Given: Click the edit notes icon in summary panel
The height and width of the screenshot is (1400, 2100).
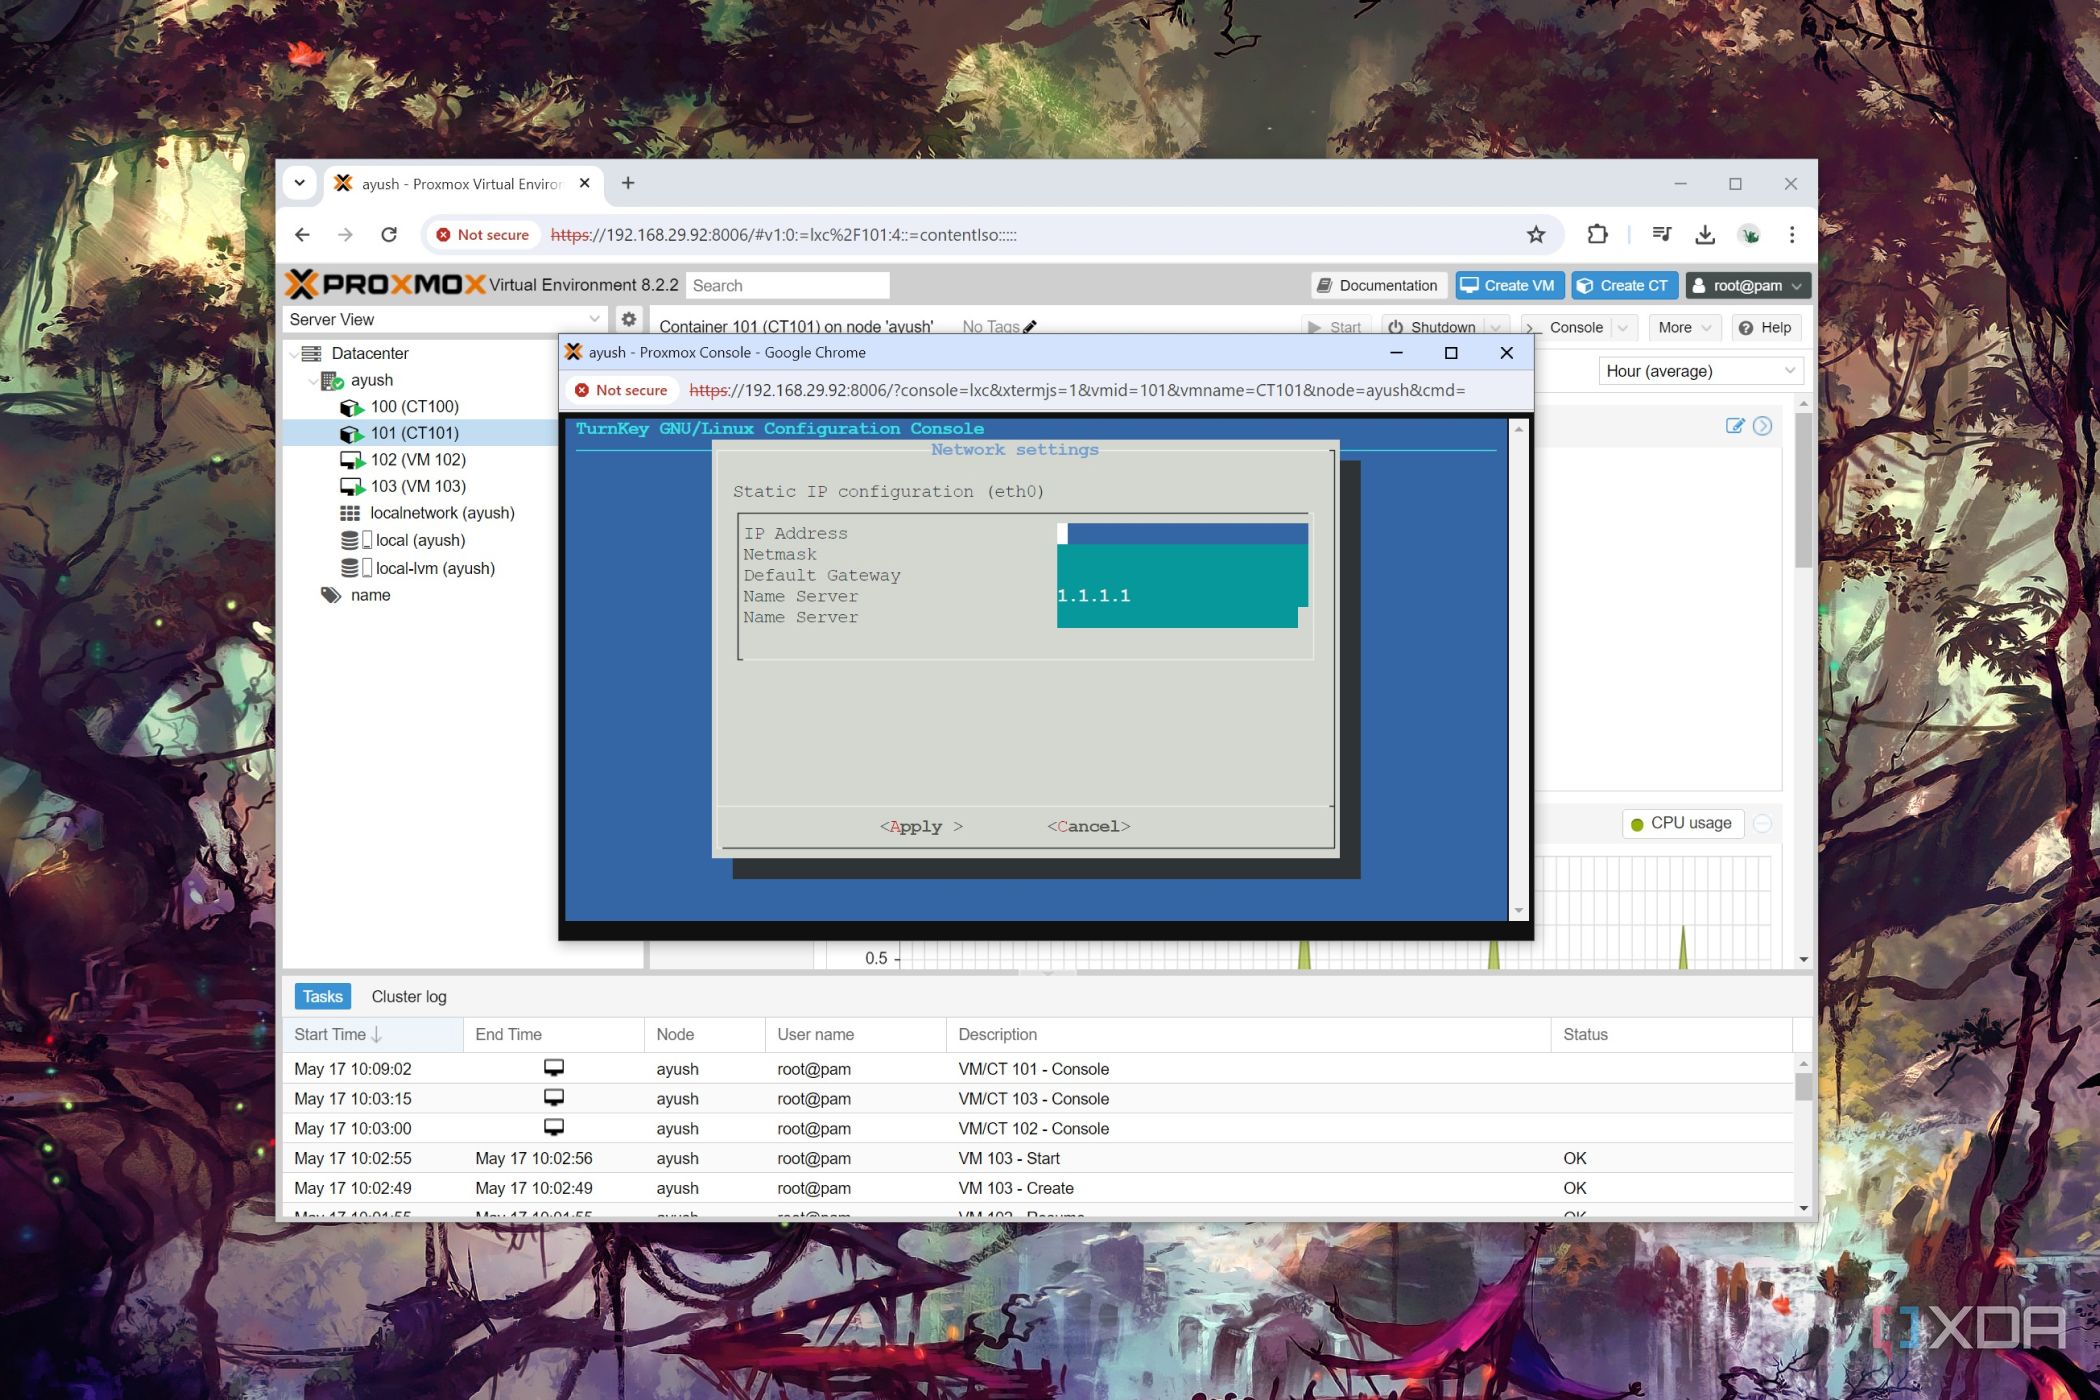Looking at the screenshot, I should [1734, 426].
